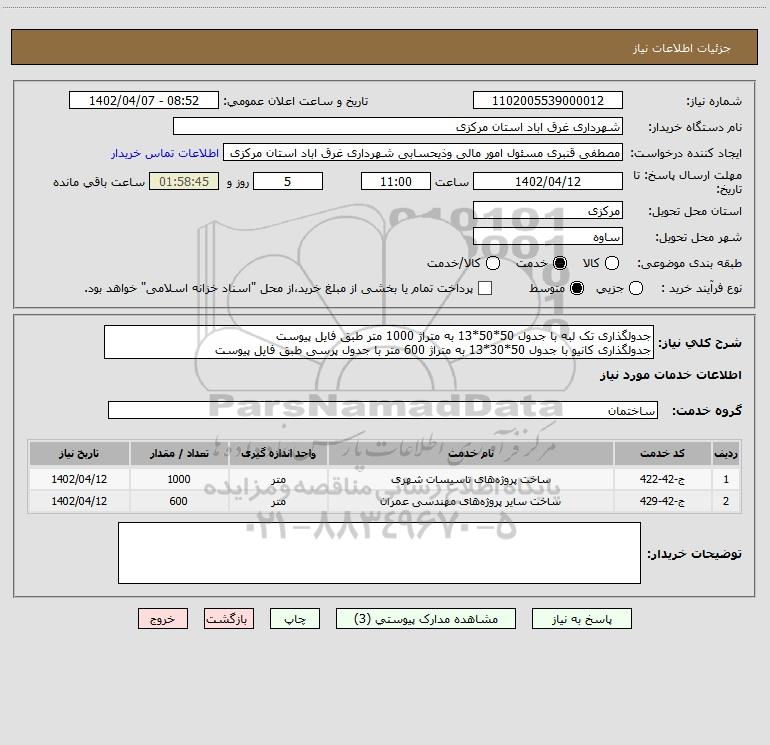The width and height of the screenshot is (770, 745).
Task: Select the کالا/خدمت radio button
Action: [x=493, y=263]
